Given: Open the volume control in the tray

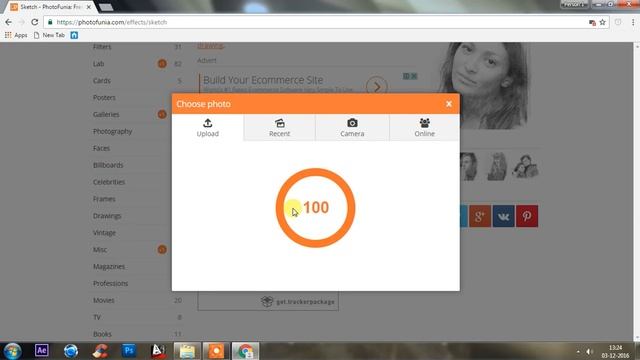Looking at the screenshot, I should (589, 351).
